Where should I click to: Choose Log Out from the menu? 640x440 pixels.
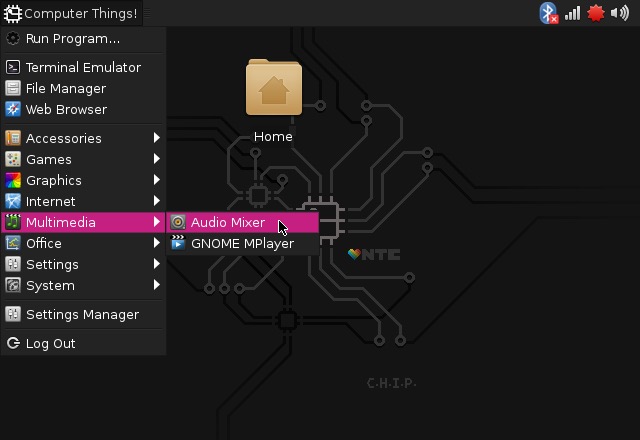coord(50,343)
